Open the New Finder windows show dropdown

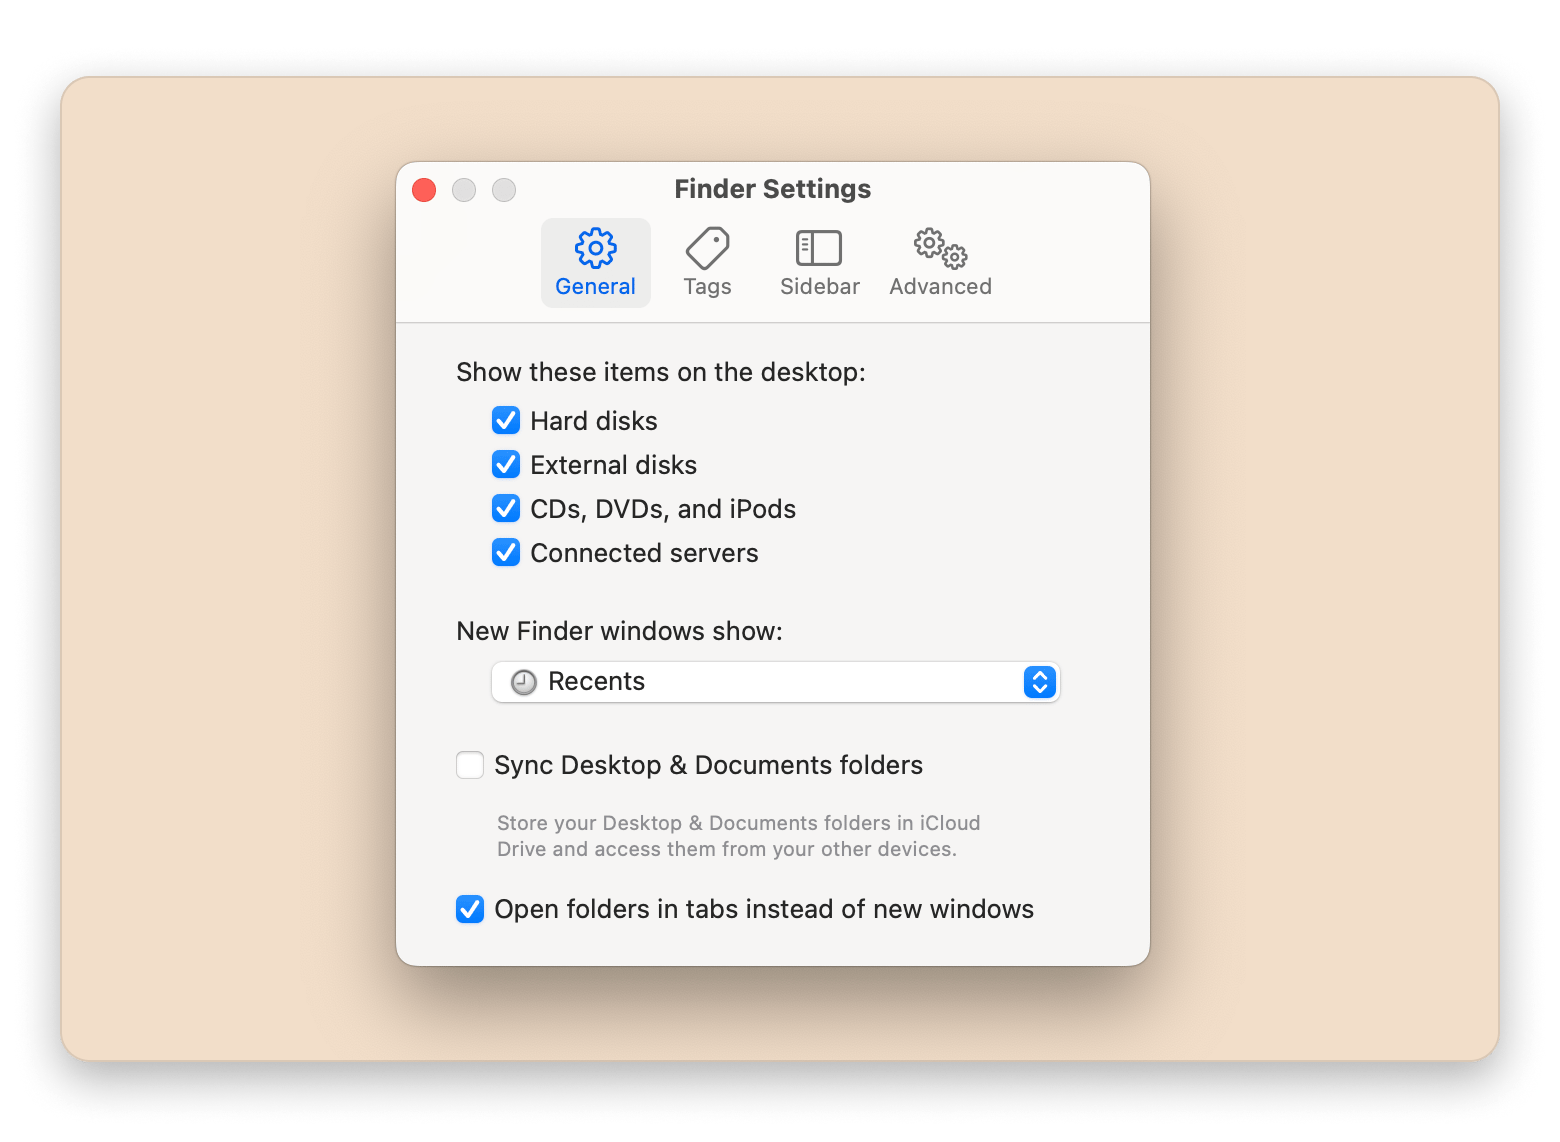[775, 682]
